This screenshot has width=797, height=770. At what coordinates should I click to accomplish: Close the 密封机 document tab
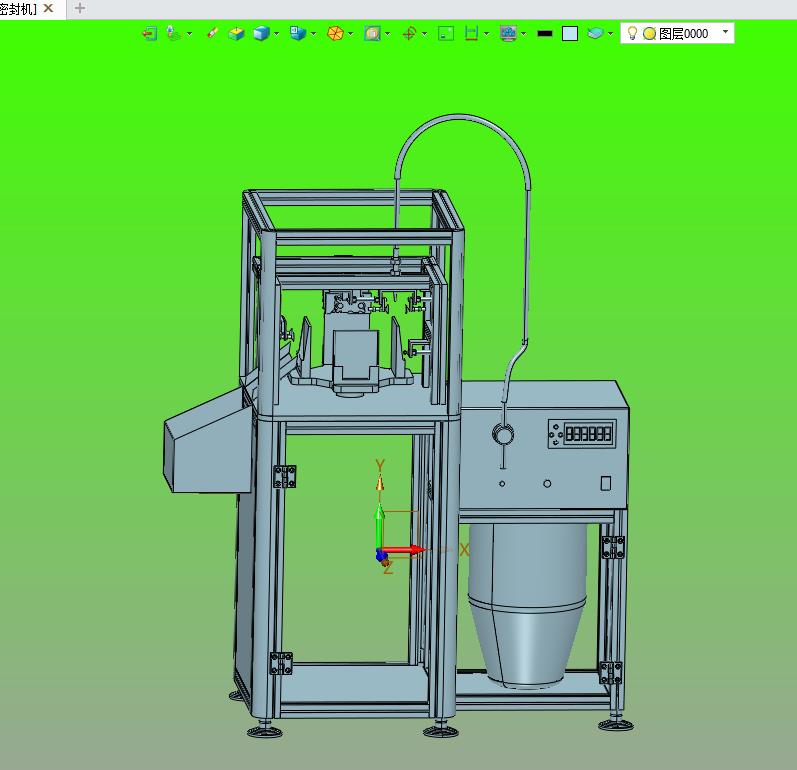click(x=48, y=8)
